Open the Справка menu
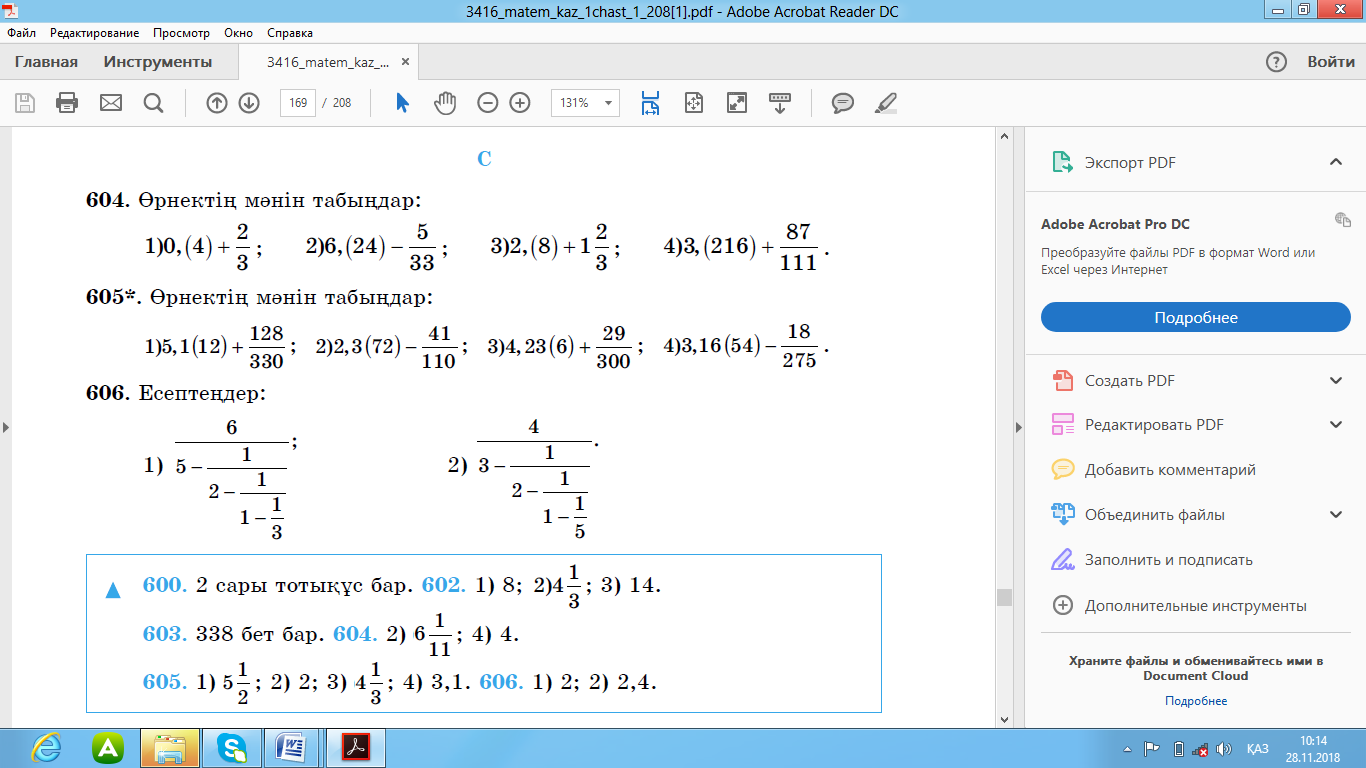This screenshot has height=768, width=1366. click(291, 33)
